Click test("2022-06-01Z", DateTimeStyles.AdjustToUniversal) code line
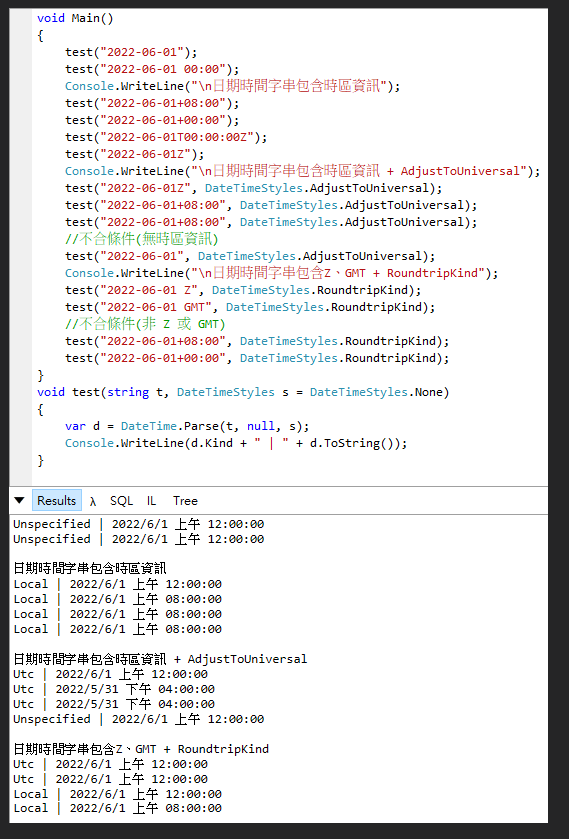 (x=254, y=188)
